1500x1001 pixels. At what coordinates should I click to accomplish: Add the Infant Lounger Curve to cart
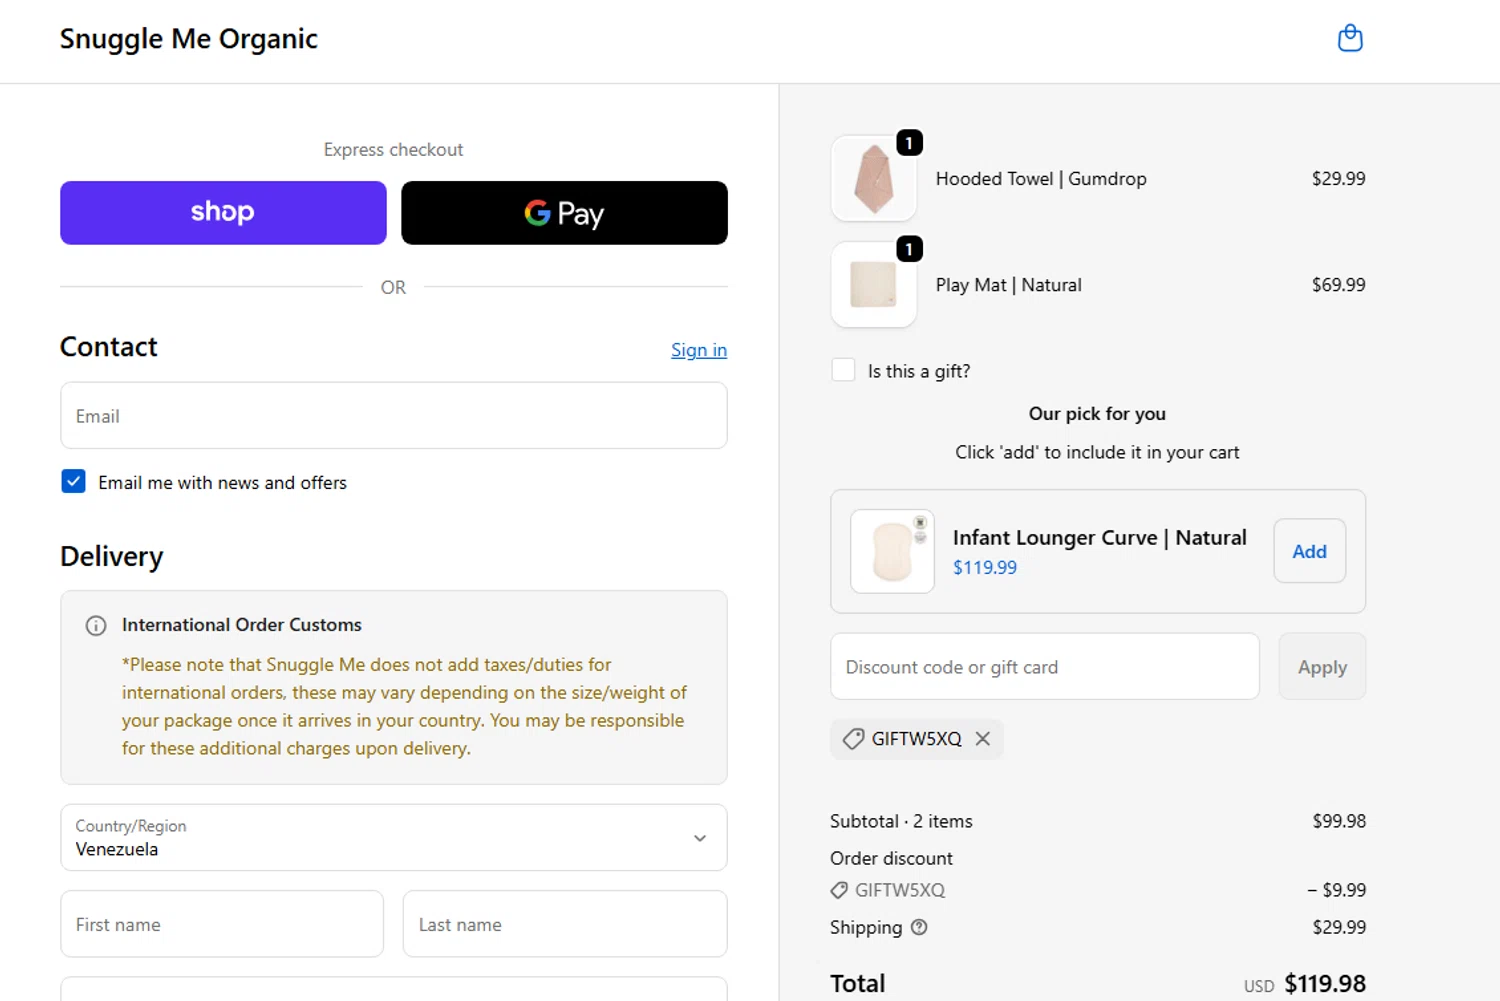click(1309, 551)
